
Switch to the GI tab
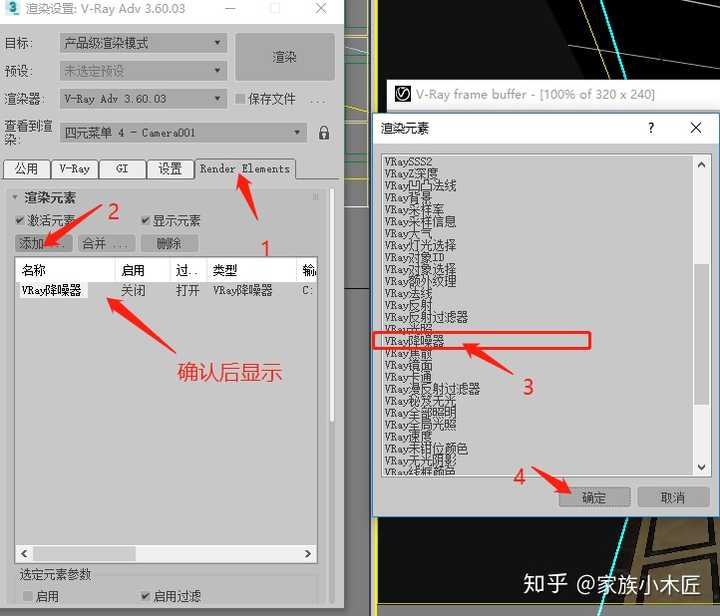coord(122,169)
